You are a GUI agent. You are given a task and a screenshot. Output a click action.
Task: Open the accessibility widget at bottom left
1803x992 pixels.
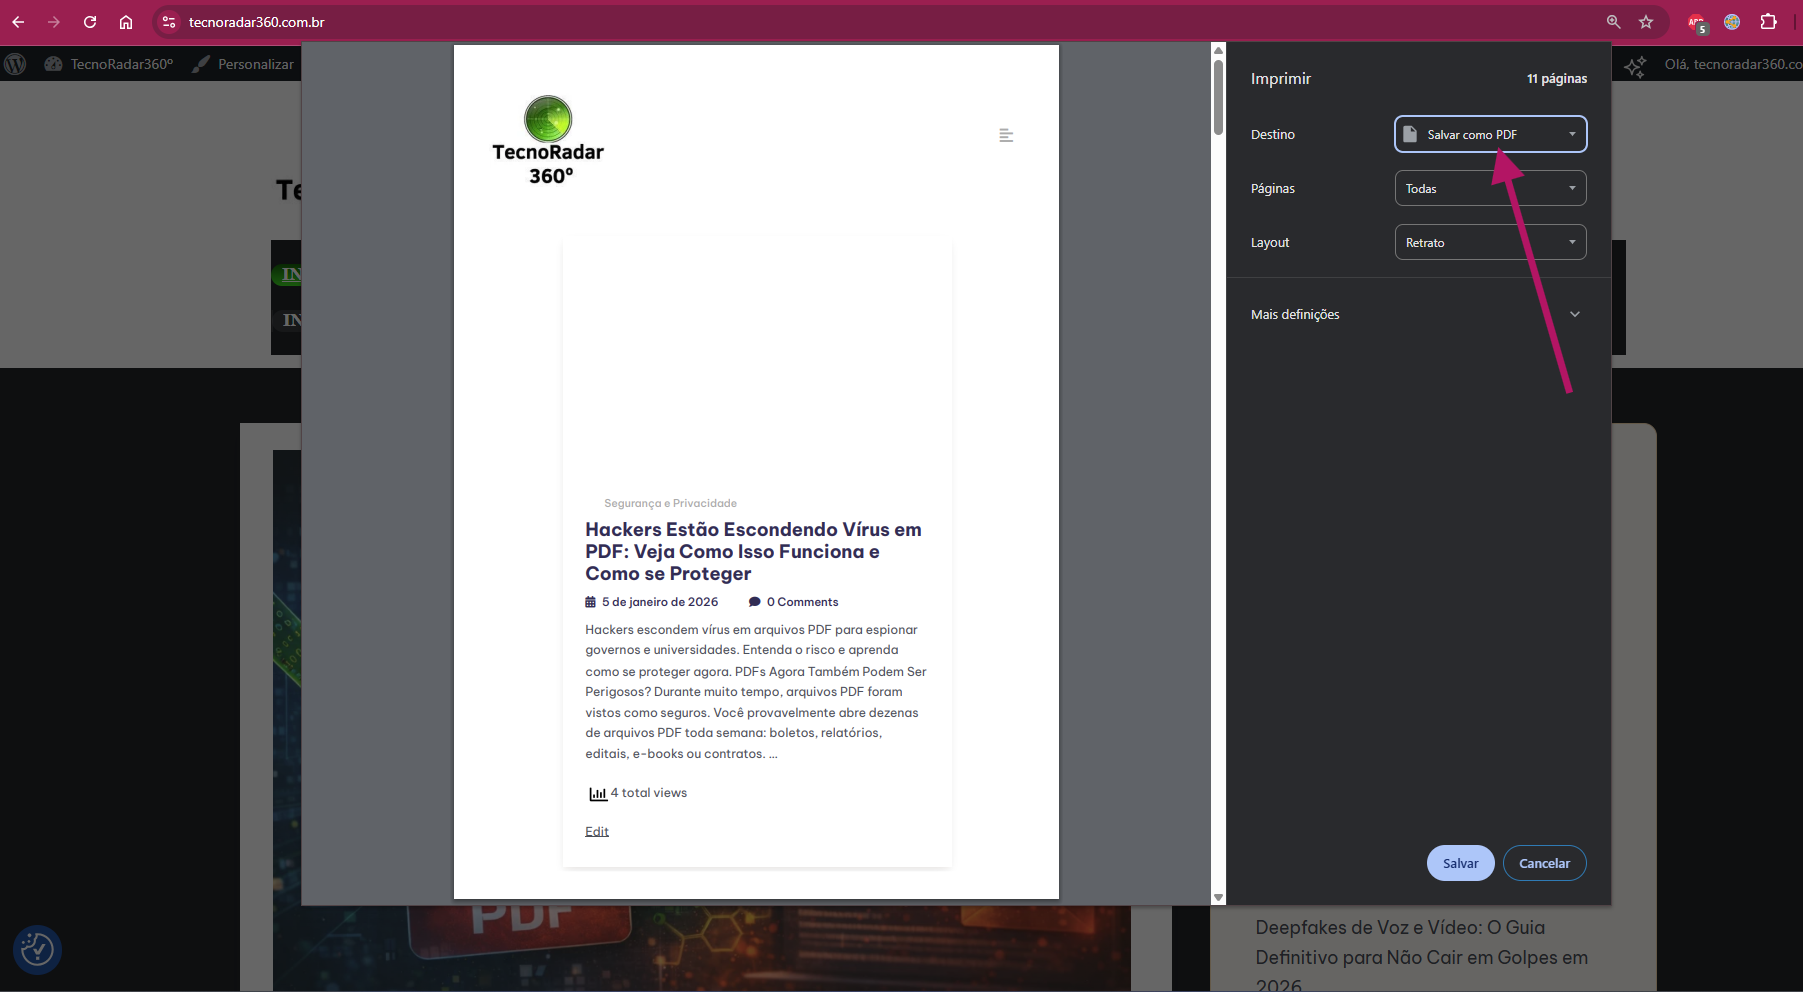coord(37,949)
